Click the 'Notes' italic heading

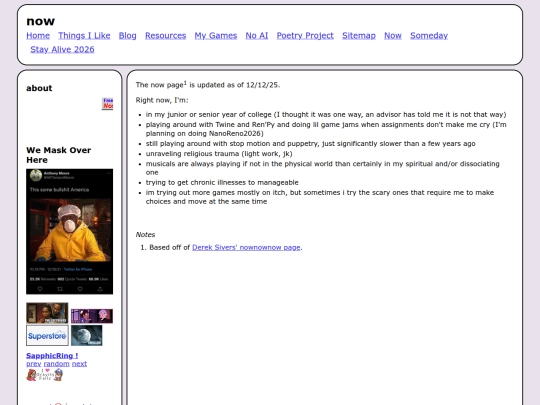(x=145, y=235)
